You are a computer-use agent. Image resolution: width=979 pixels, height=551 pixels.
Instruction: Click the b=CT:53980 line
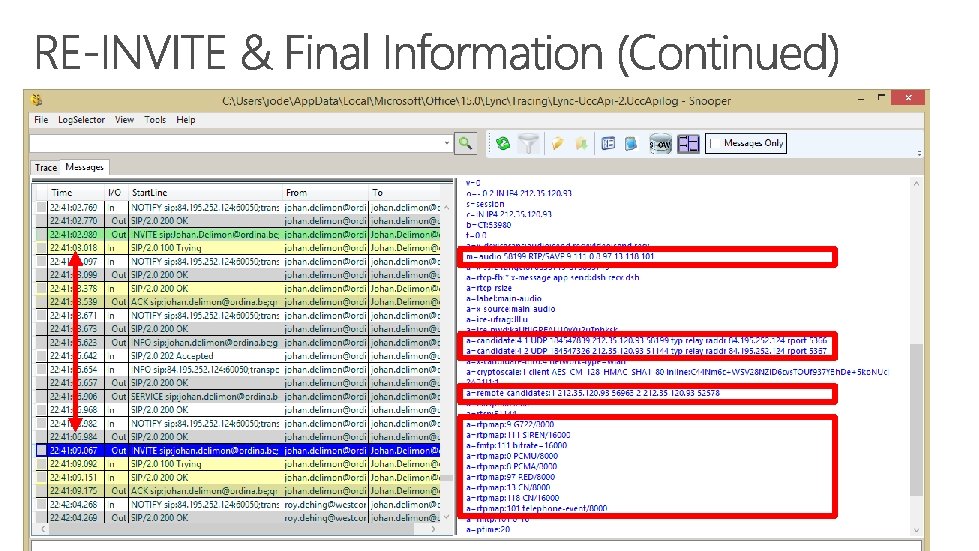pyautogui.click(x=488, y=225)
